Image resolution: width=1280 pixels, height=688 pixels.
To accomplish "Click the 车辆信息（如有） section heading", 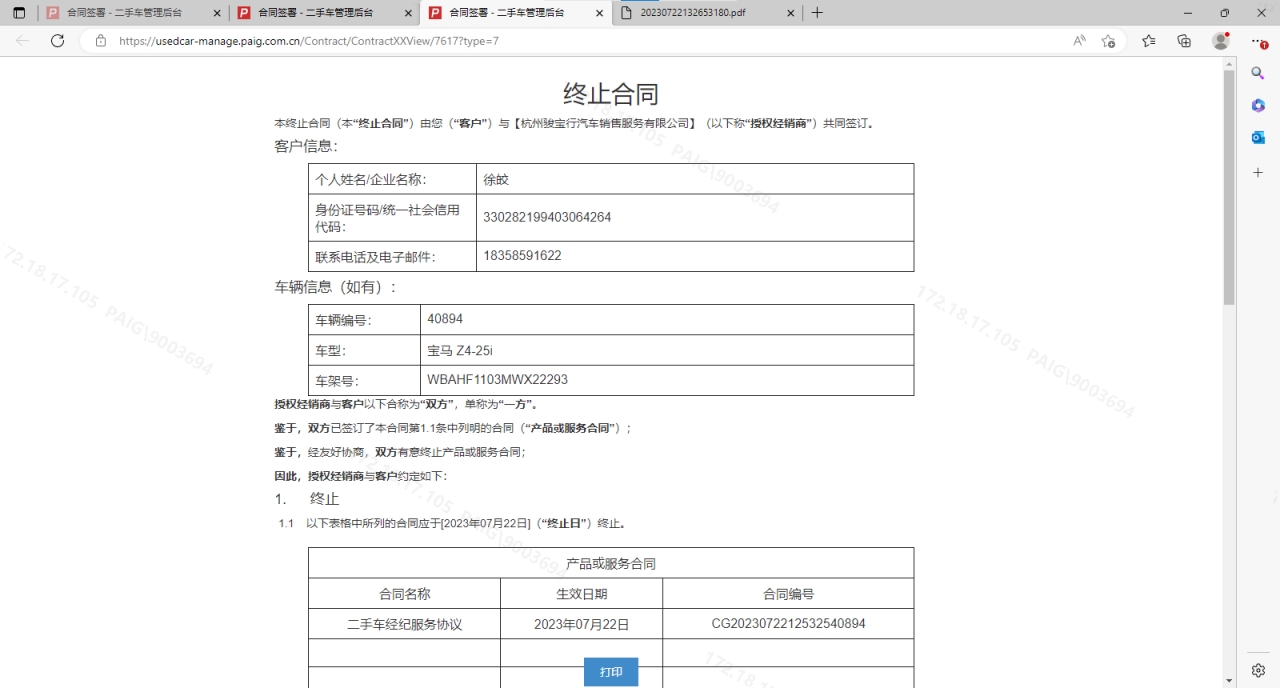I will pyautogui.click(x=336, y=287).
